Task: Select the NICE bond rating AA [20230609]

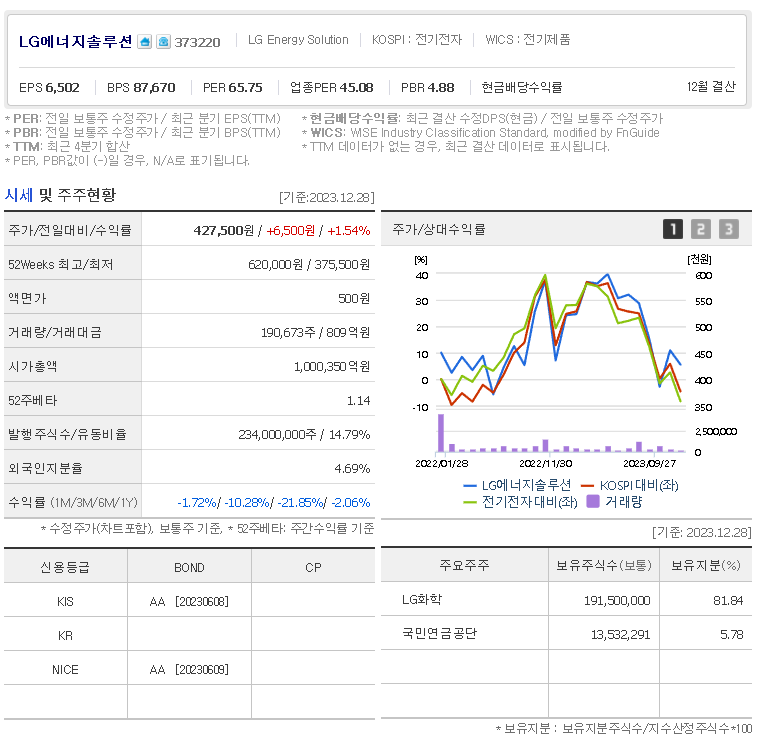Action: (189, 670)
